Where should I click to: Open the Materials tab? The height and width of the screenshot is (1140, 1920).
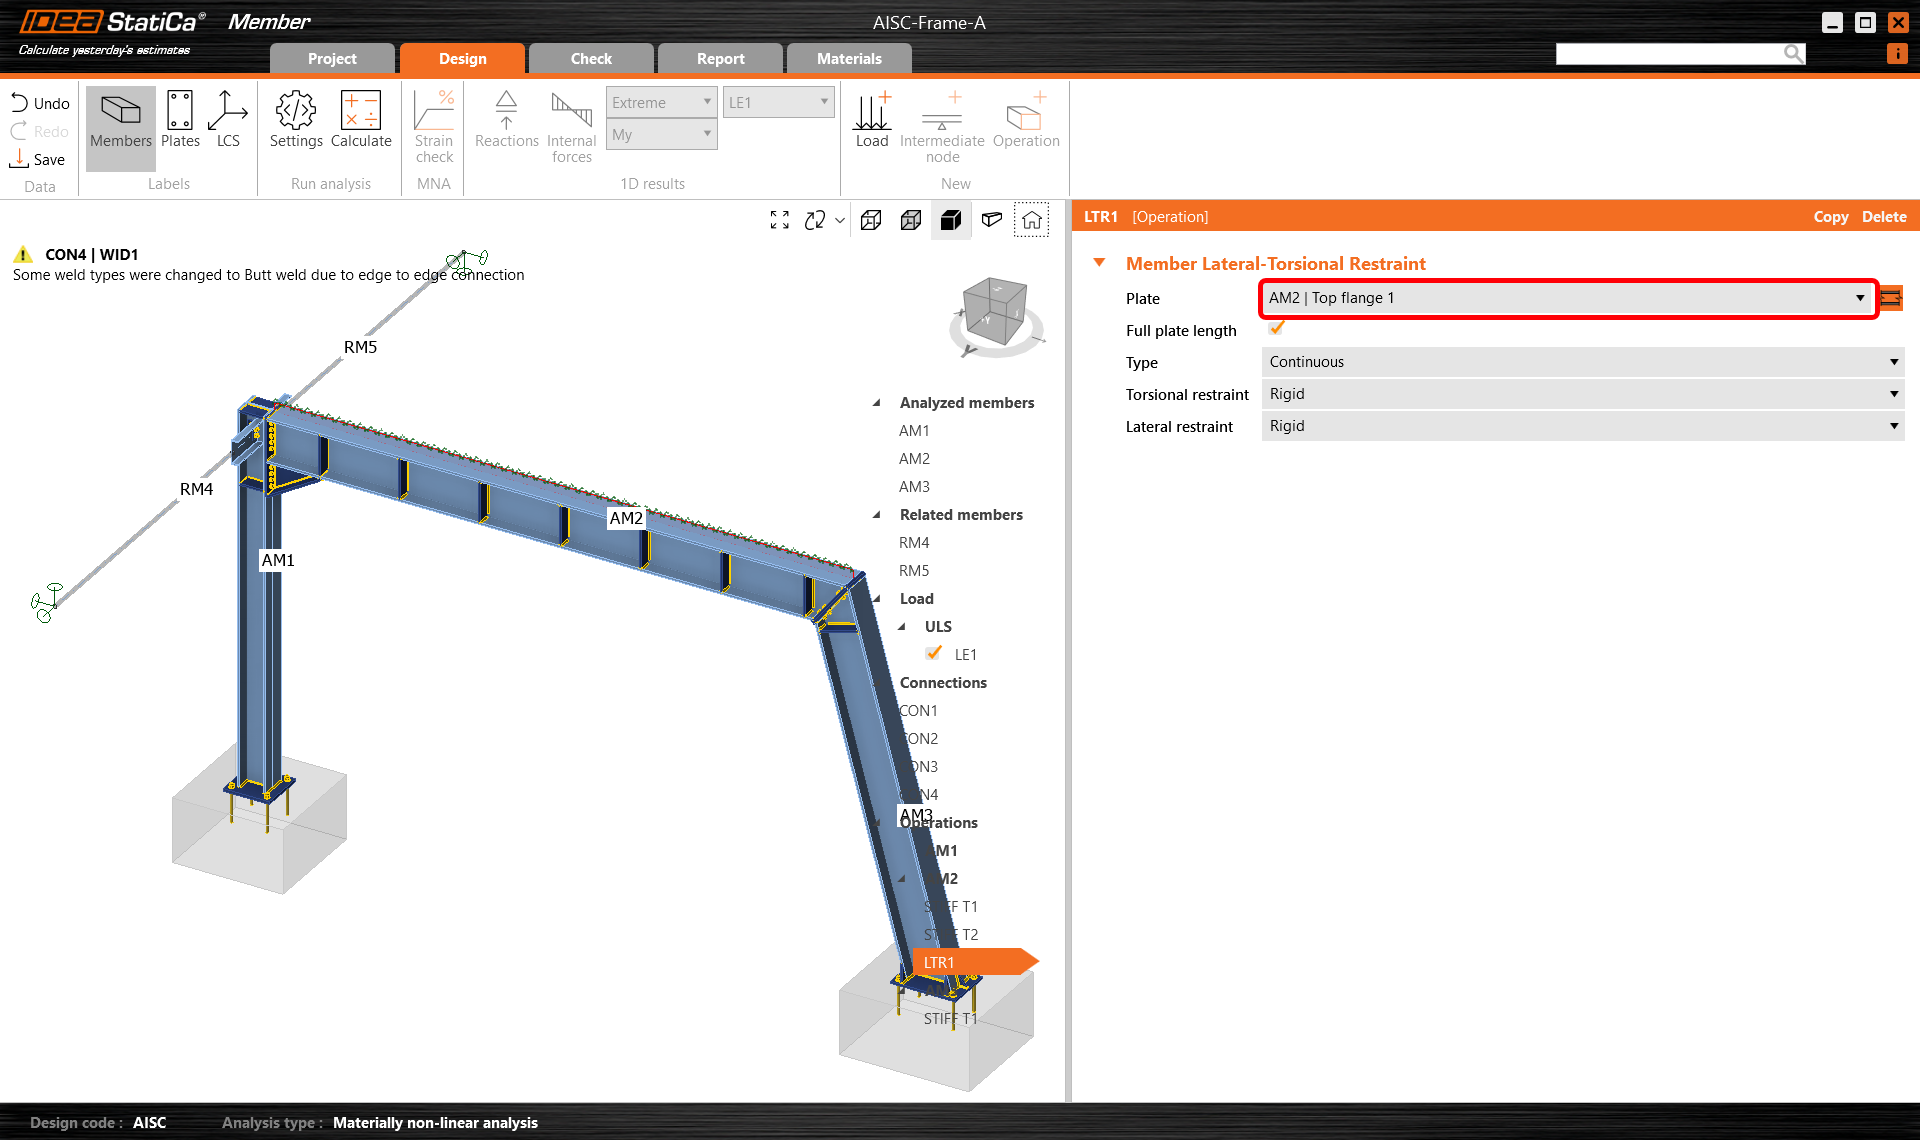[x=849, y=59]
